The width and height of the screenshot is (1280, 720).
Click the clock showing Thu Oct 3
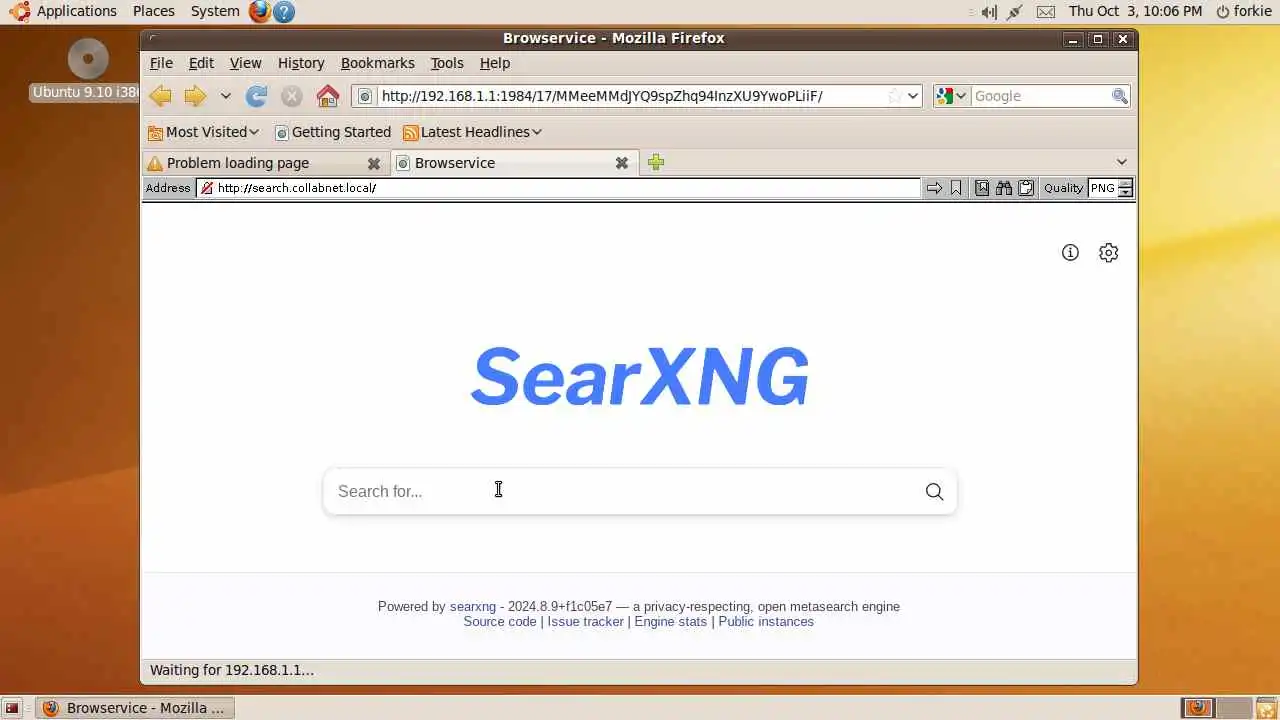tap(1135, 11)
